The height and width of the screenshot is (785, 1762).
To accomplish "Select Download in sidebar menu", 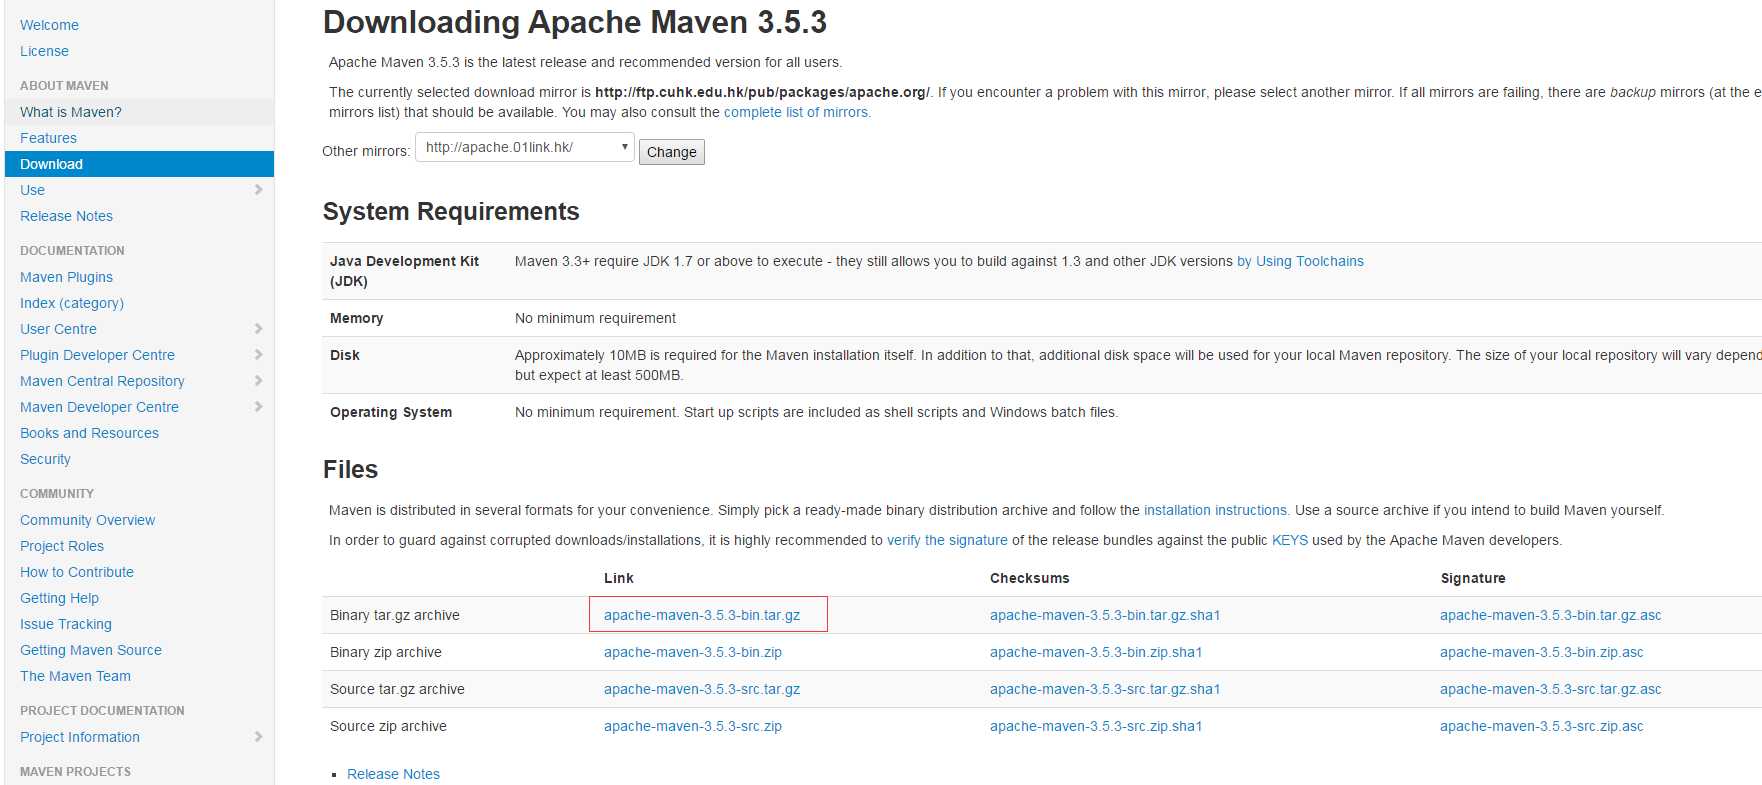I will coord(139,164).
